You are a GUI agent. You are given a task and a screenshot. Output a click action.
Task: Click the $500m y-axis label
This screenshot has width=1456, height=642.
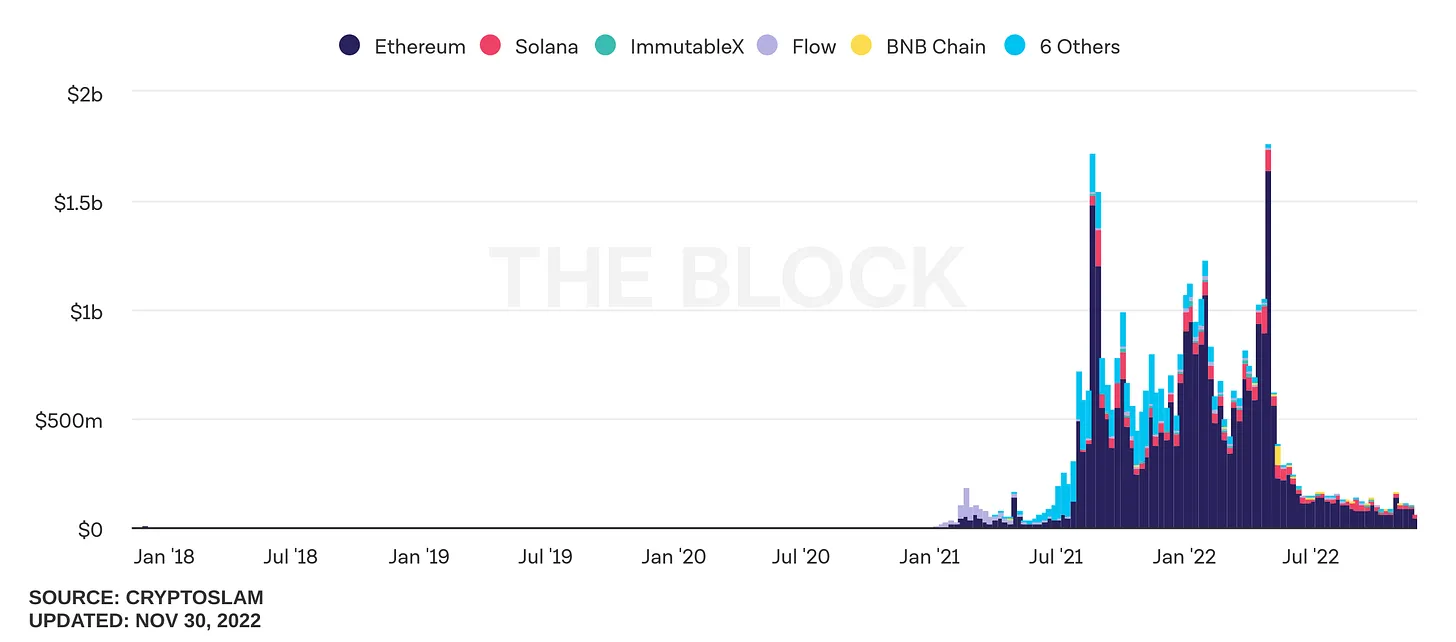69,420
